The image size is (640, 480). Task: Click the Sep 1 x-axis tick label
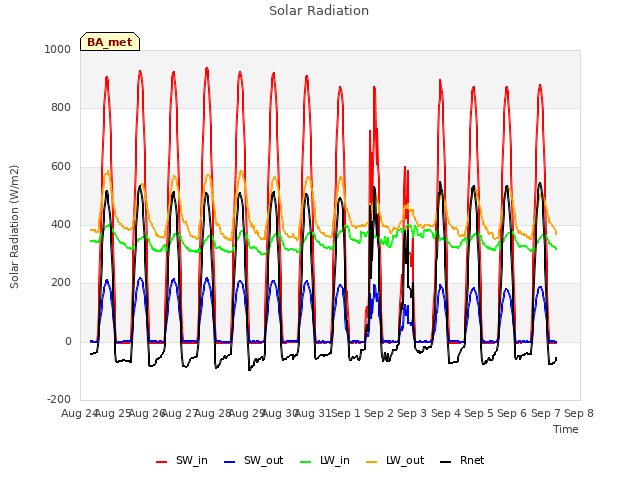(x=346, y=413)
